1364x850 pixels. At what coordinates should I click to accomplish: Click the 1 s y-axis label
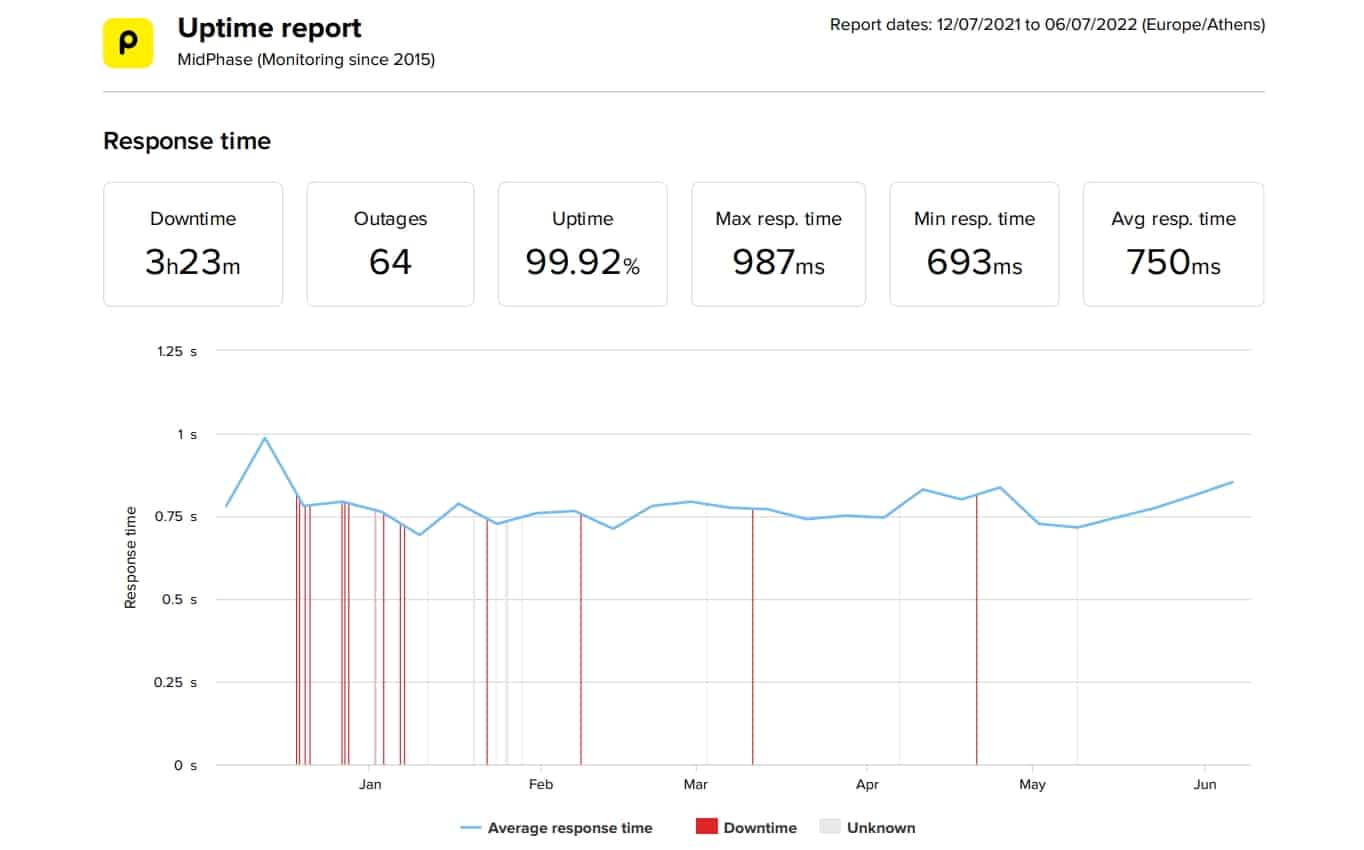coord(187,435)
